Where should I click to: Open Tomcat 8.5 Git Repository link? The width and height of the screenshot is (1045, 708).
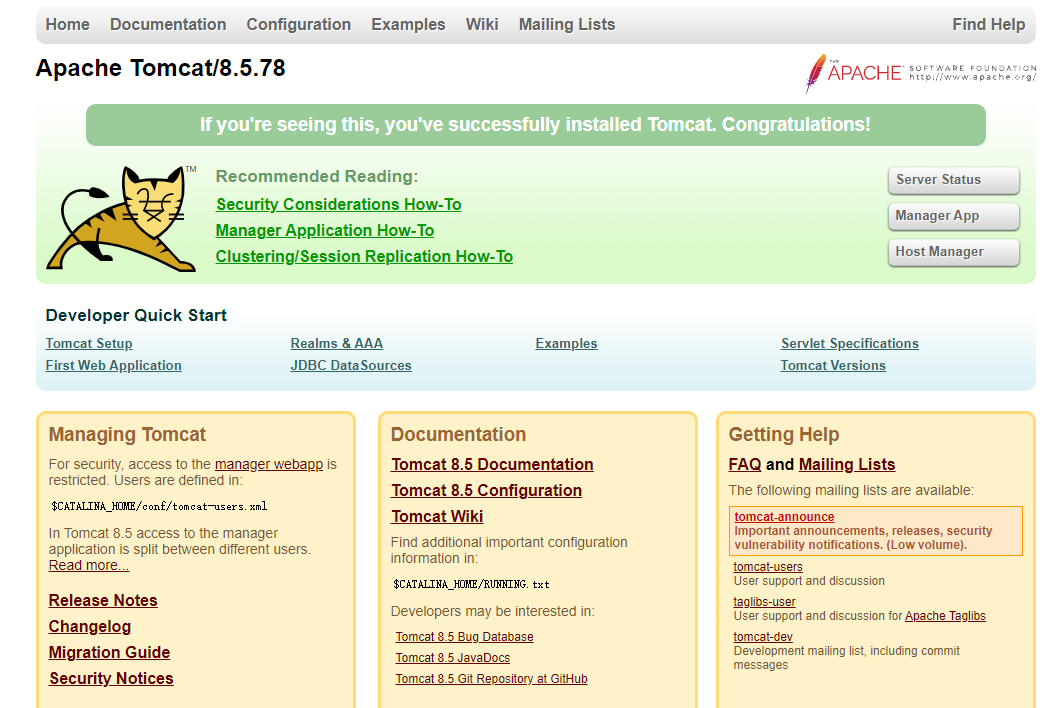tap(491, 679)
